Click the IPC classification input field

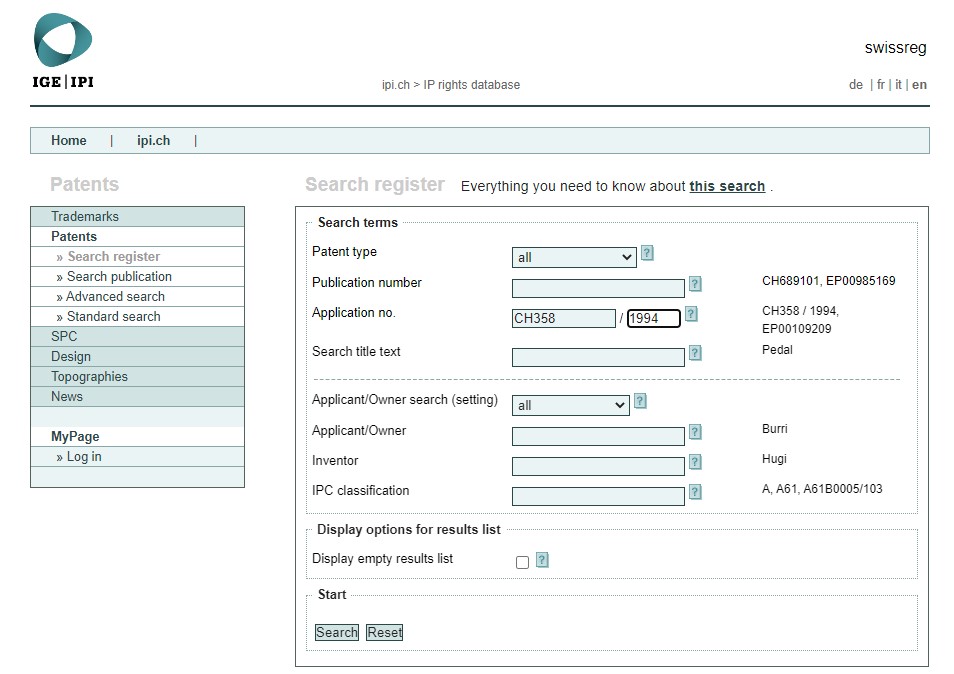click(598, 496)
